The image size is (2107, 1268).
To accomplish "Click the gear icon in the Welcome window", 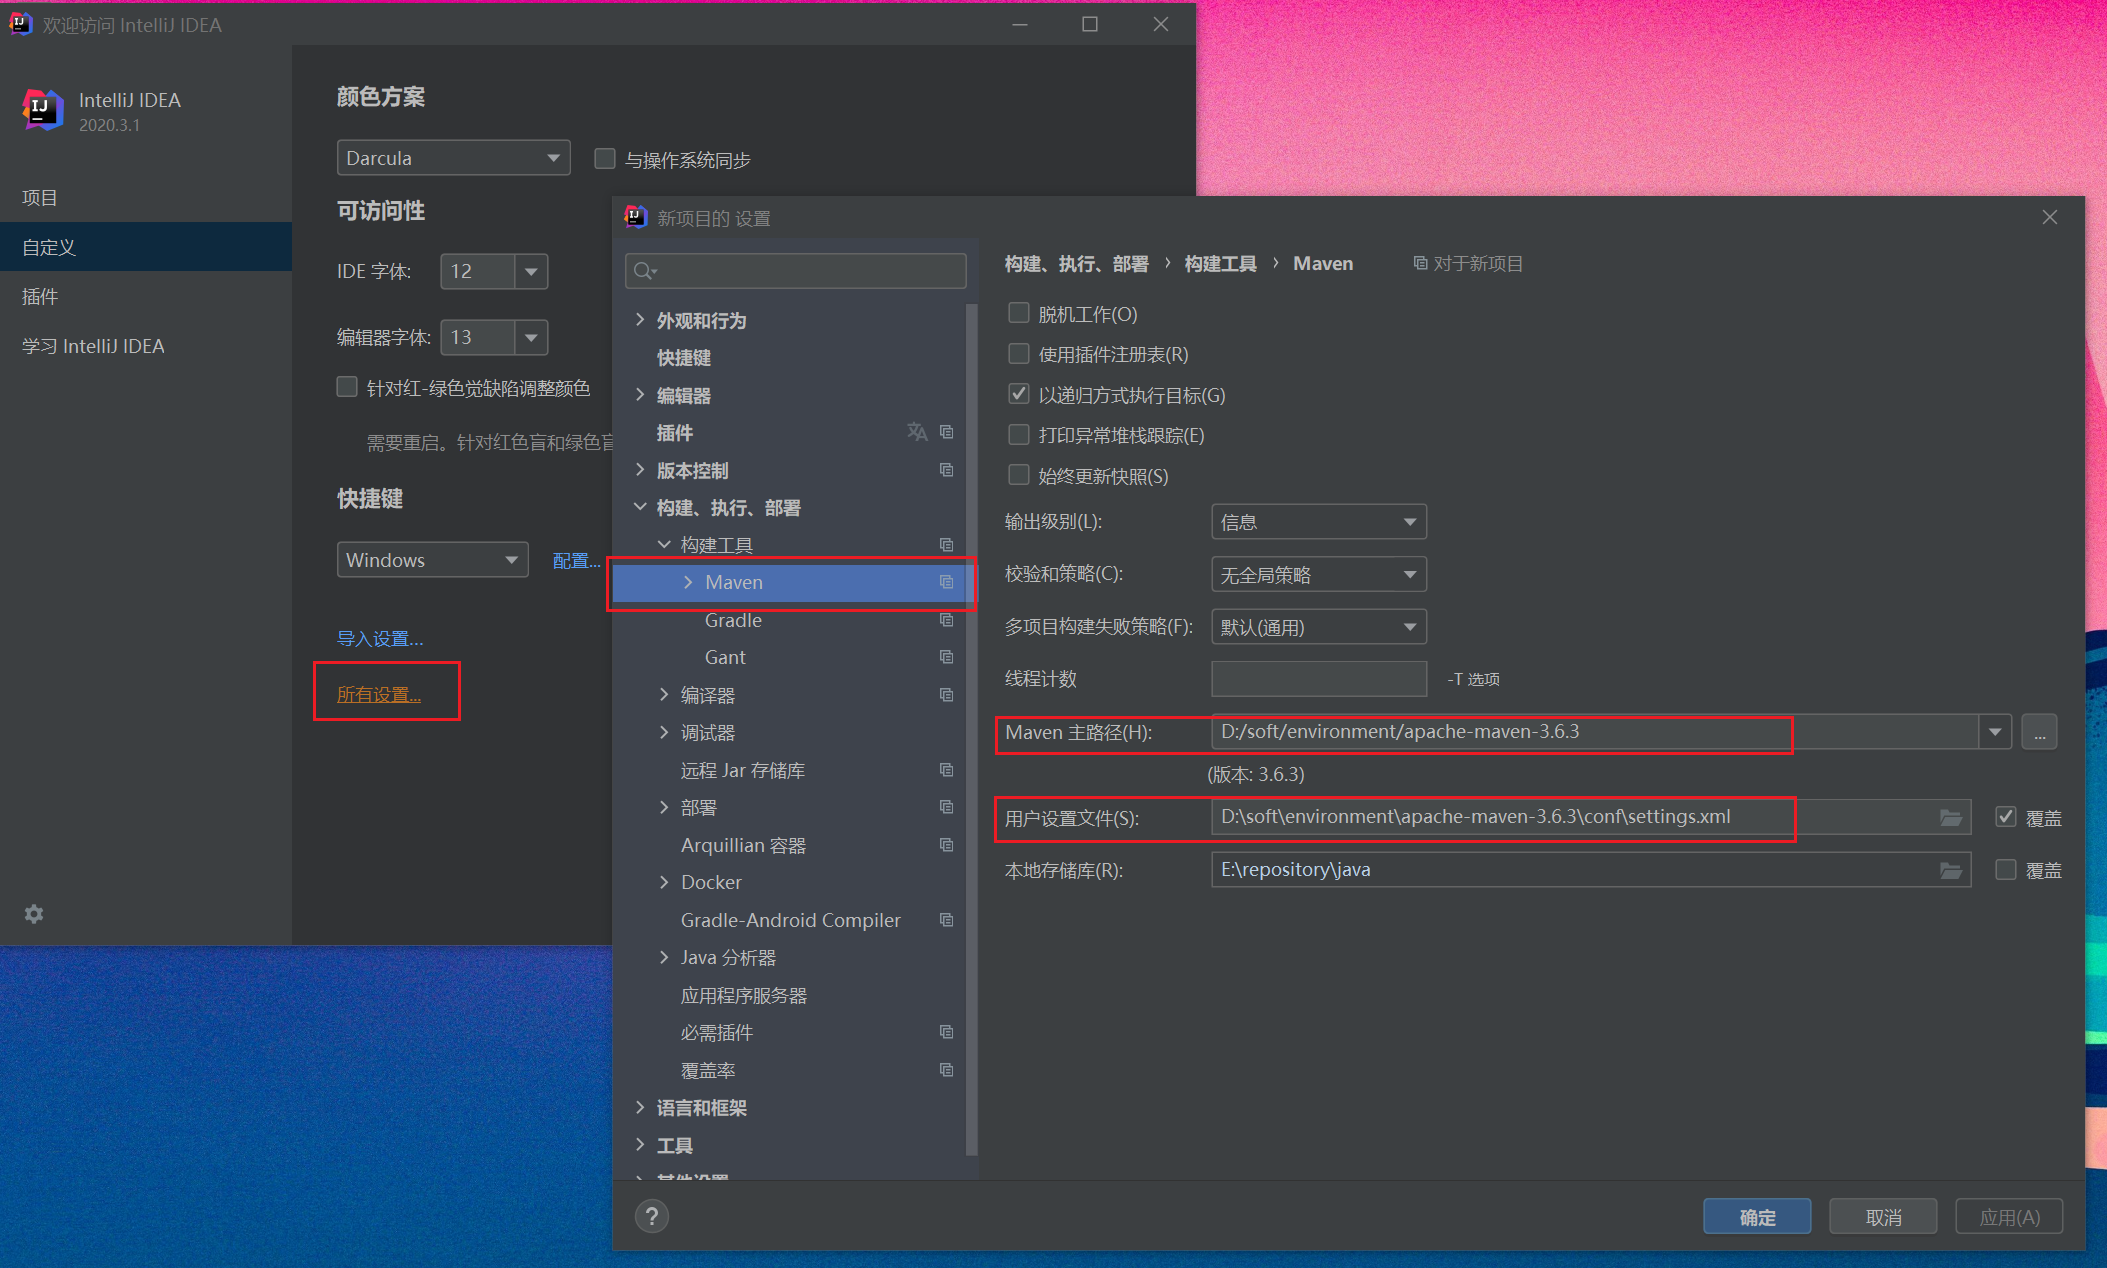I will pyautogui.click(x=34, y=914).
